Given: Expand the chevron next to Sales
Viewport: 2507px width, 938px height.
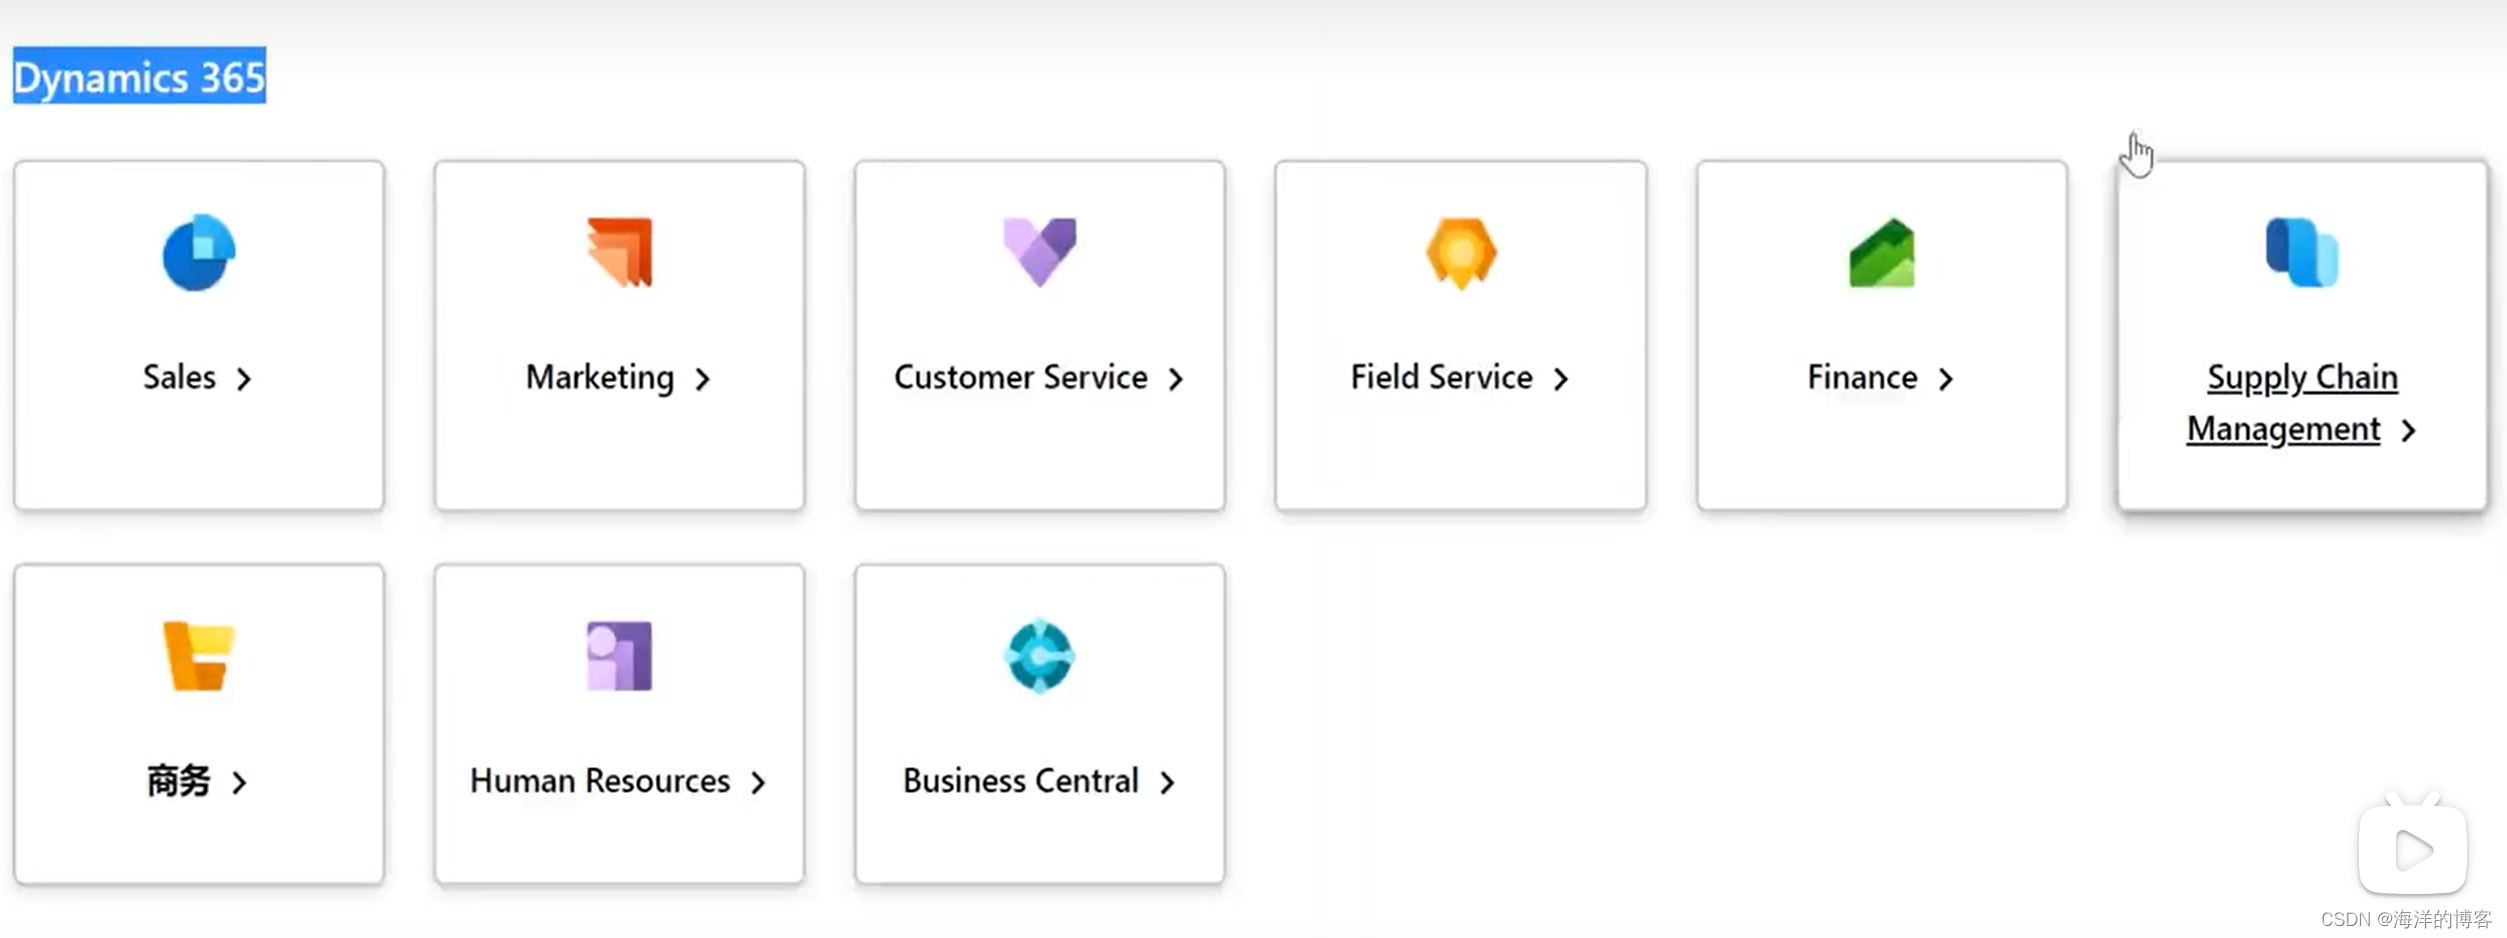Looking at the screenshot, I should click(245, 378).
